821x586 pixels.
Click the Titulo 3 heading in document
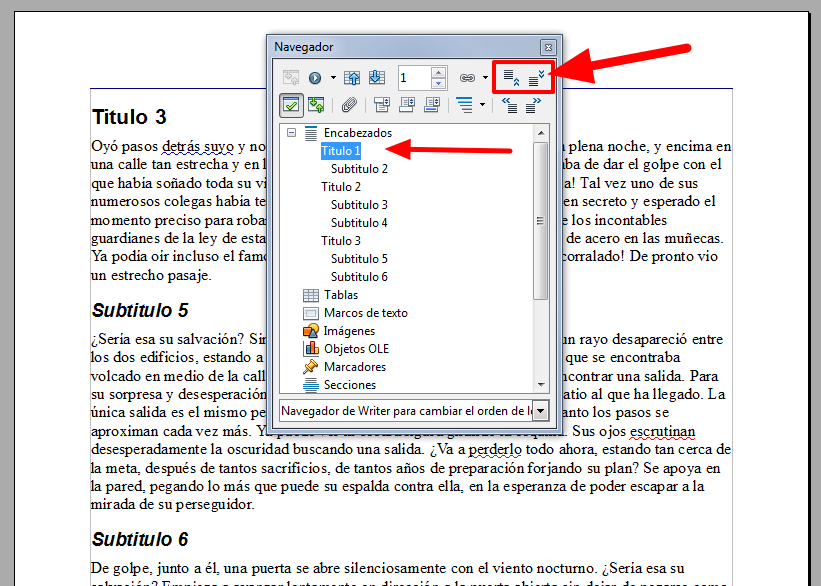pos(129,117)
